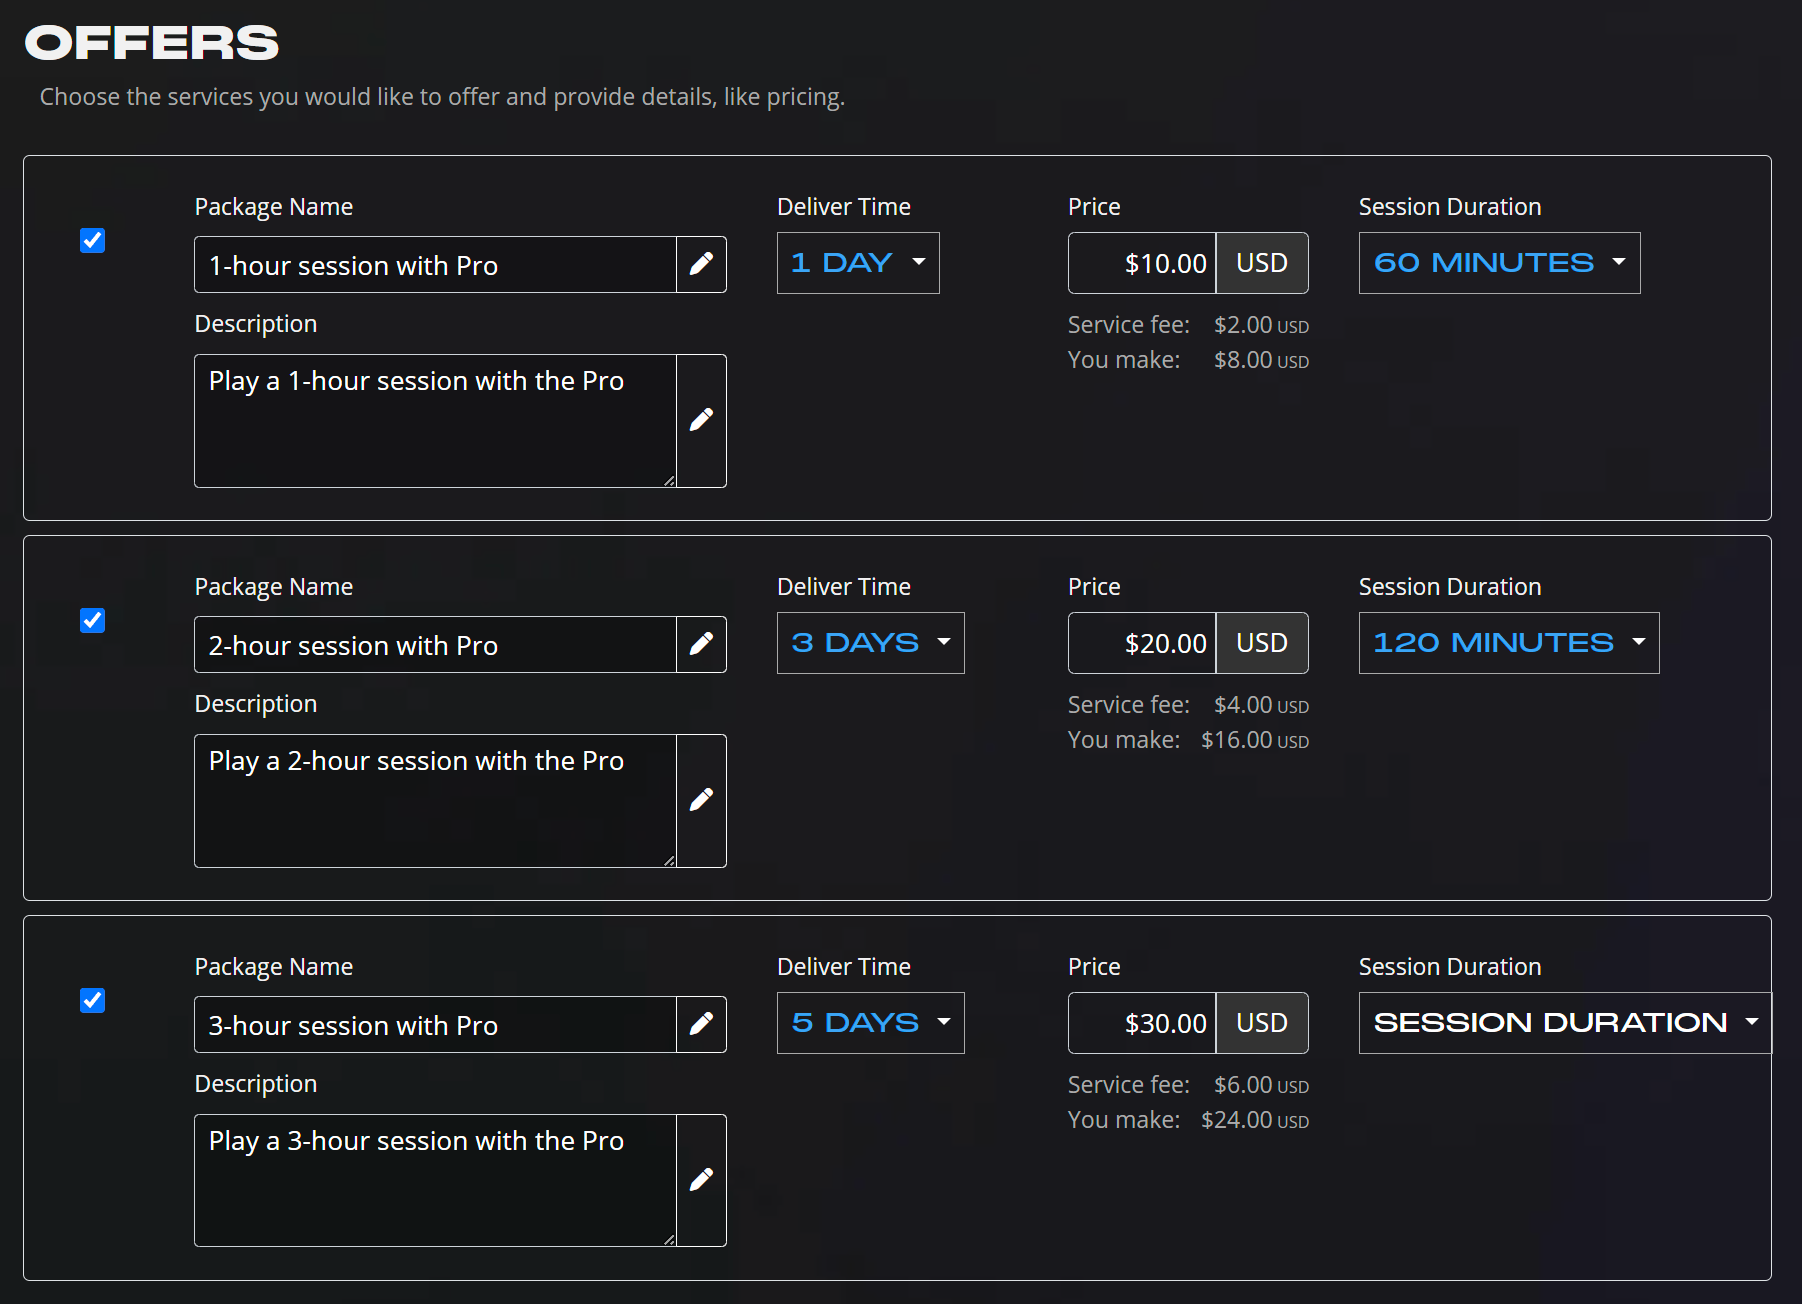
Task: Click the USD label beside $30.00
Action: click(x=1262, y=1023)
